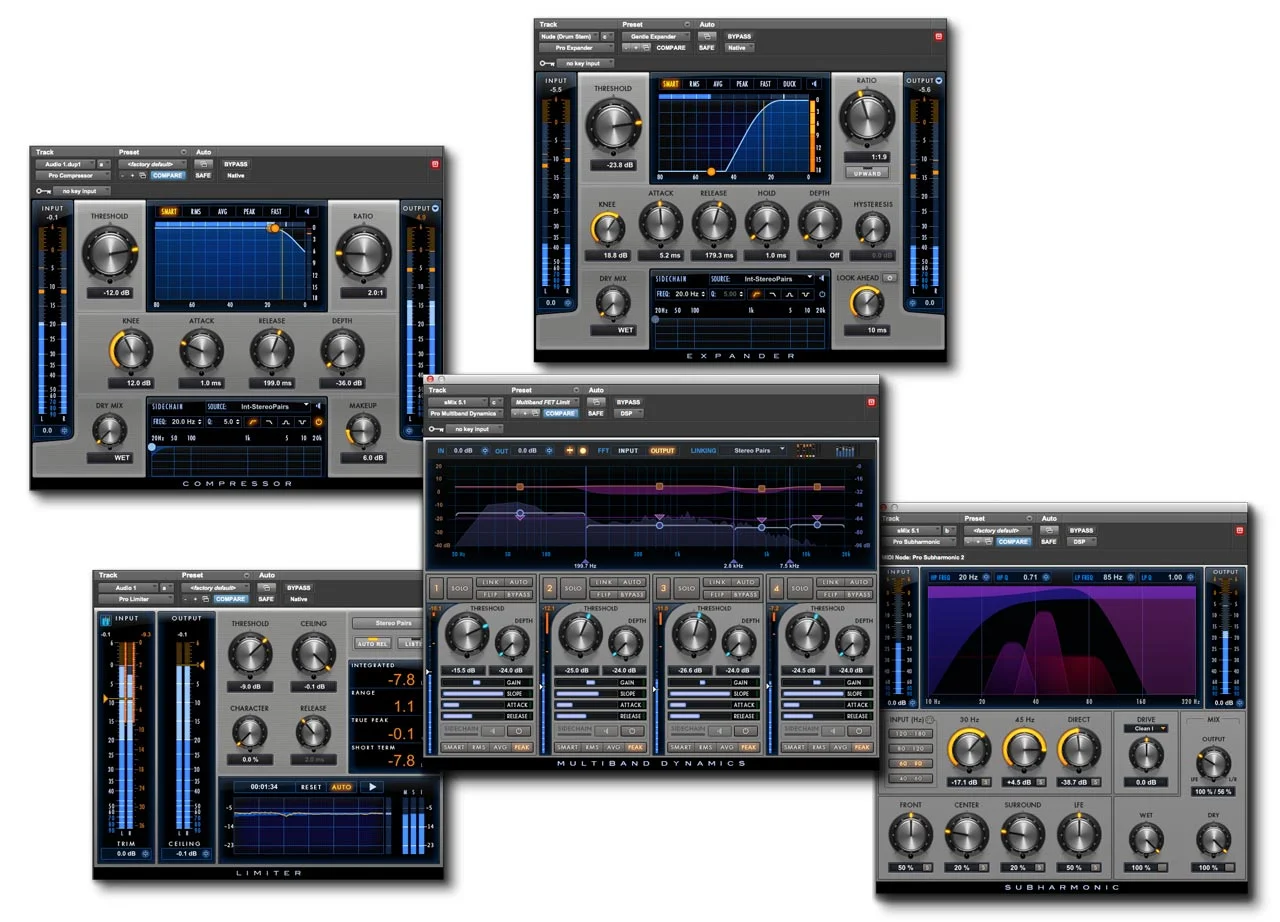The height and width of the screenshot is (922, 1280).
Task: Select INPUT FFT tab in Multiband Dynamics
Action: click(628, 451)
